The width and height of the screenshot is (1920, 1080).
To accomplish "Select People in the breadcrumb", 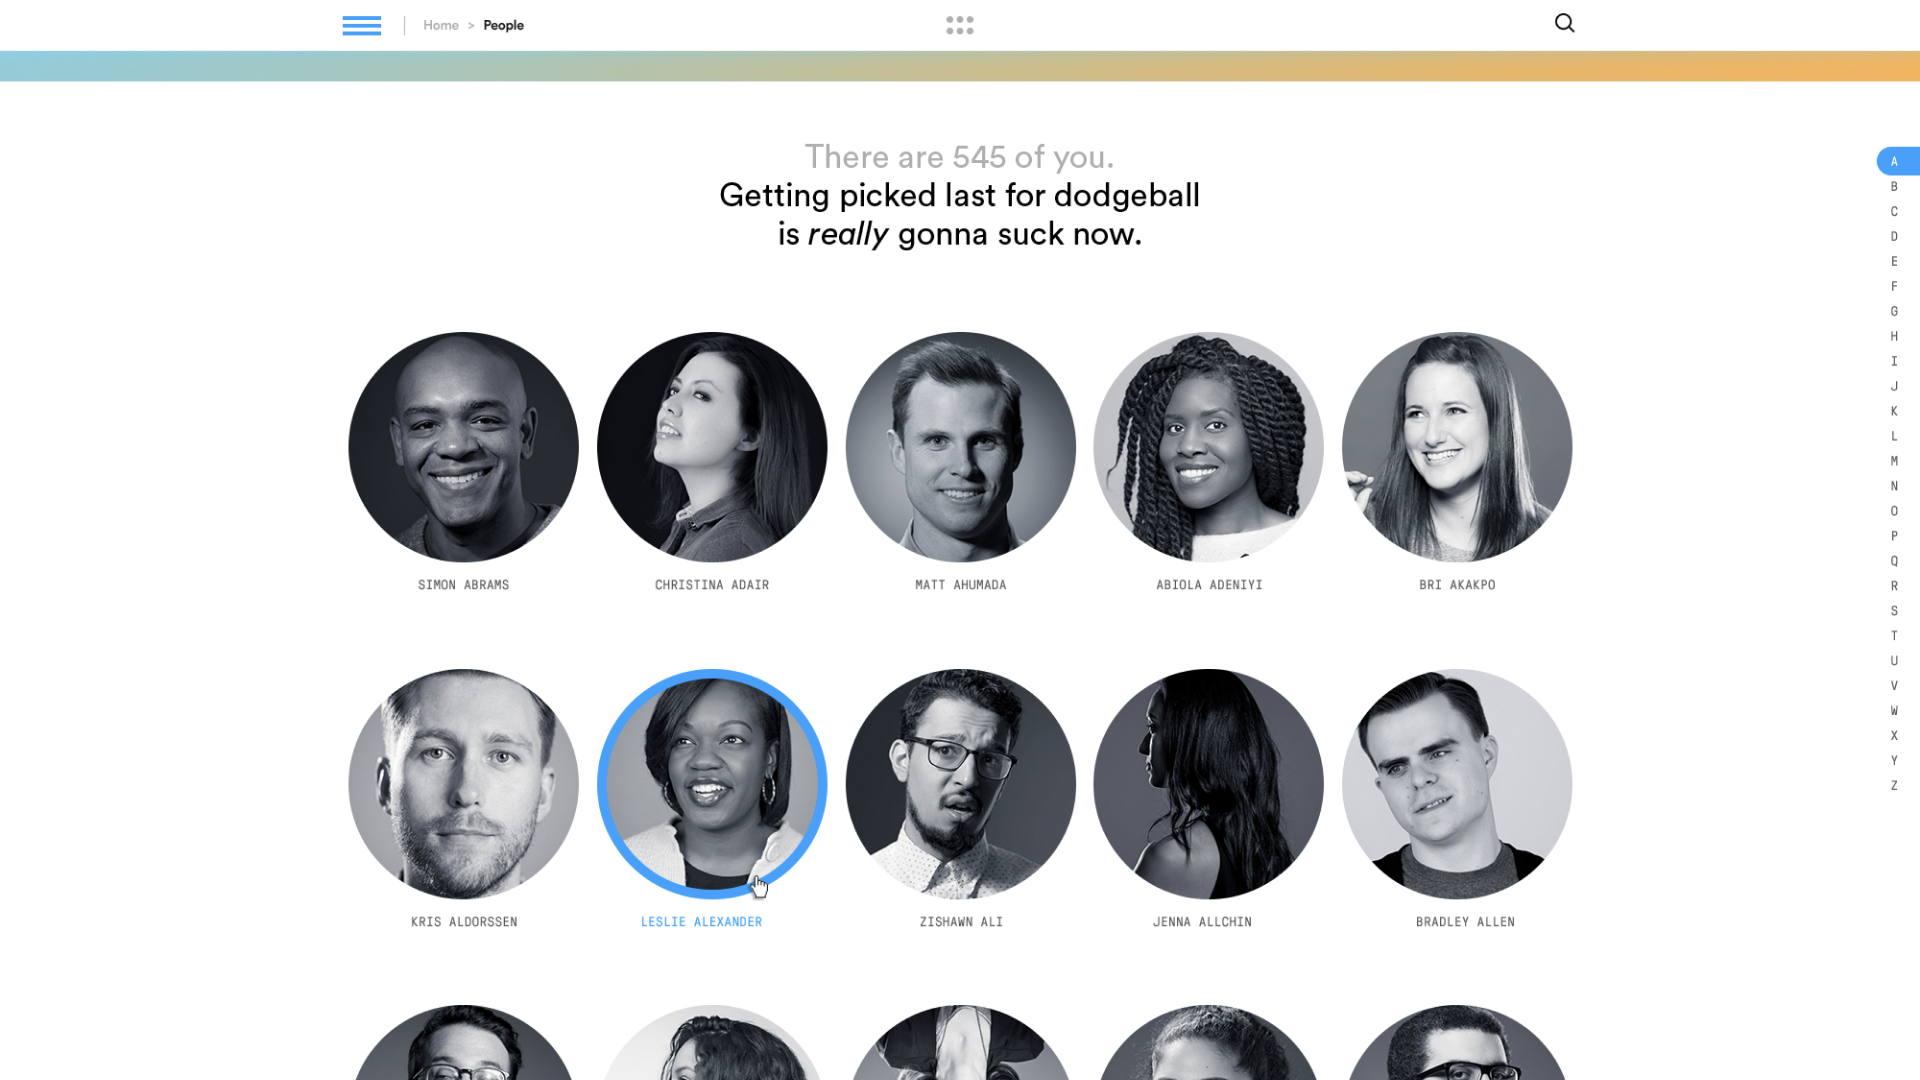I will (503, 25).
